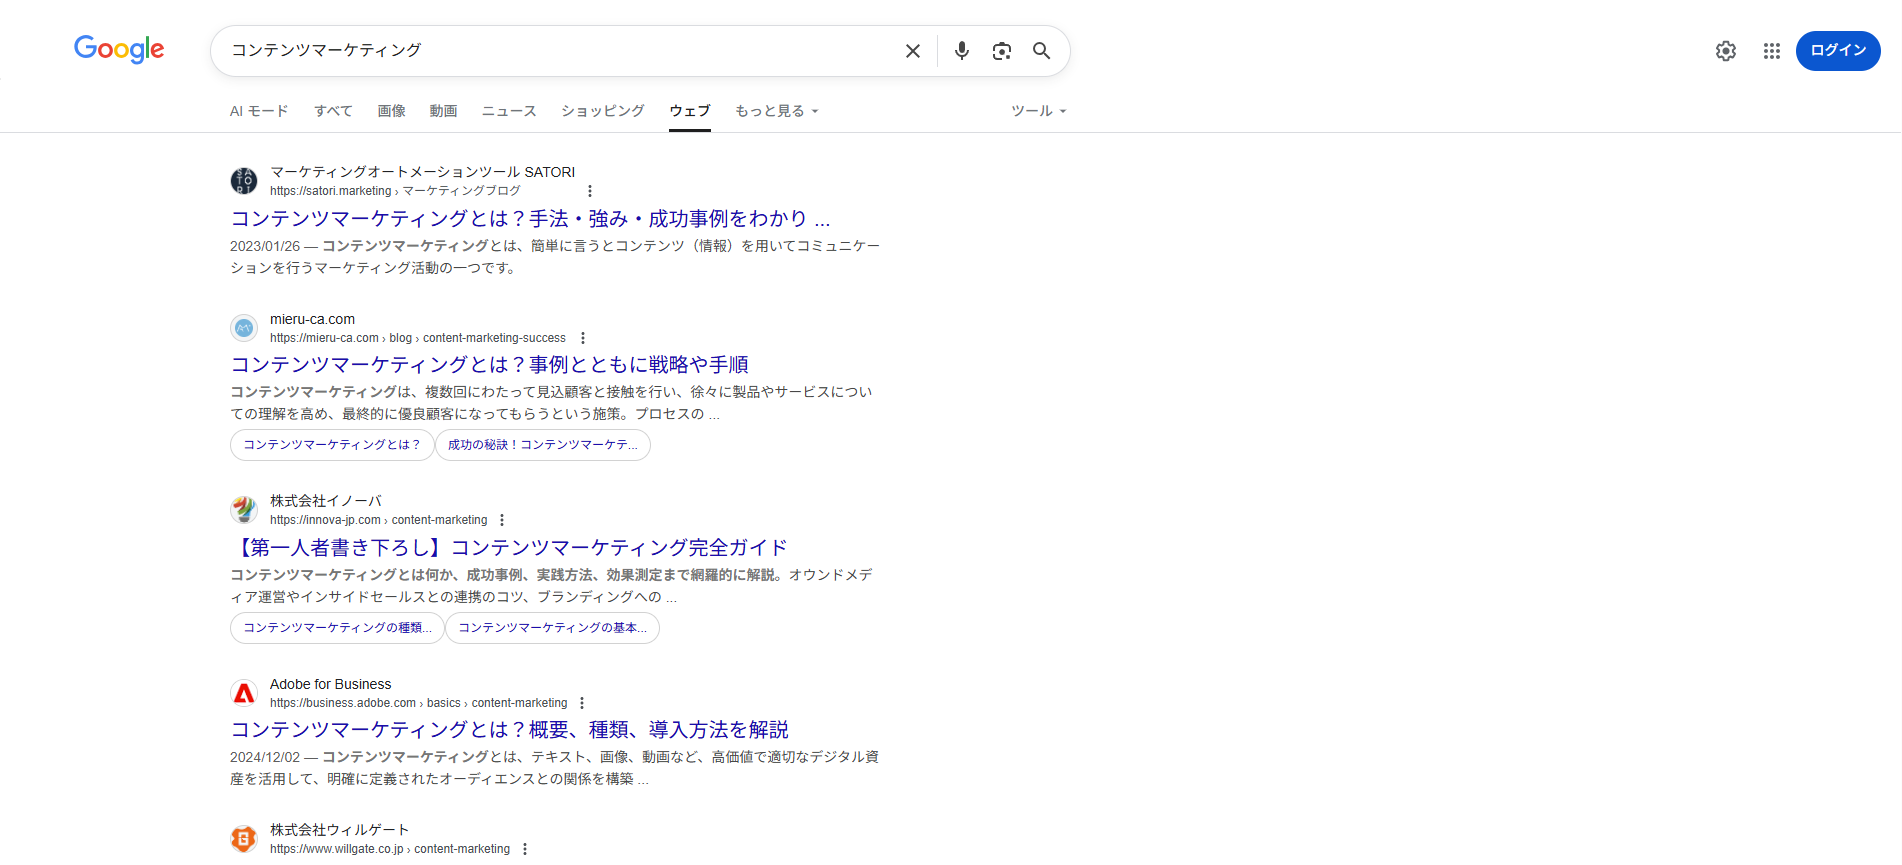The width and height of the screenshot is (1902, 865).
Task: Switch to the ニュース tab
Action: click(x=509, y=111)
